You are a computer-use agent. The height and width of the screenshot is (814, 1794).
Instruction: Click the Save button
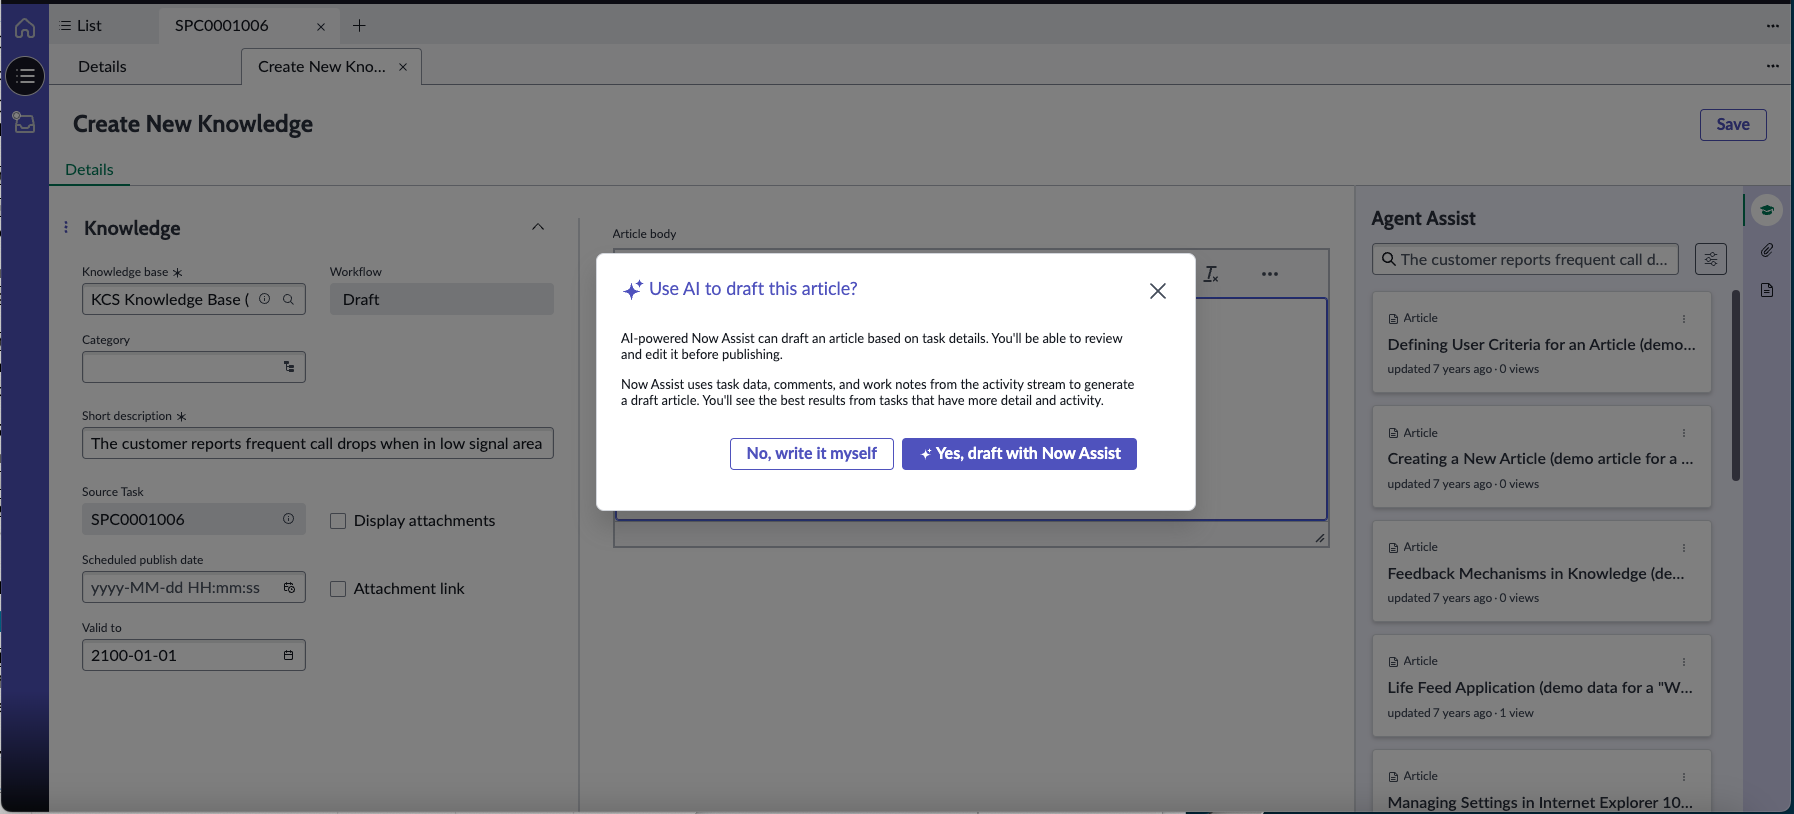coord(1733,125)
